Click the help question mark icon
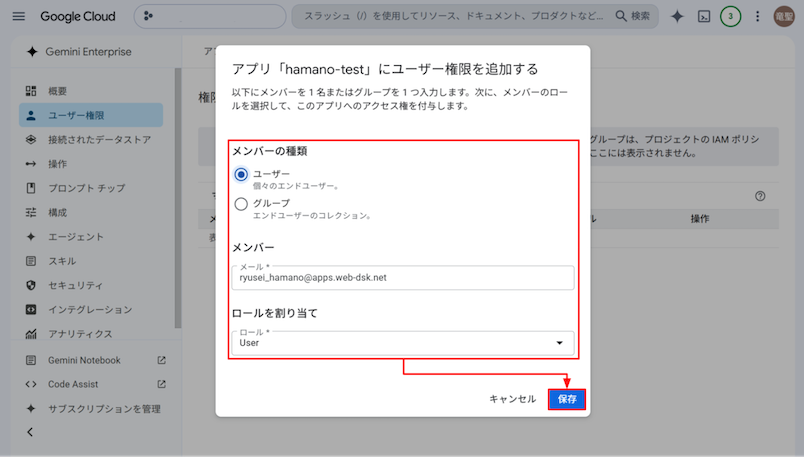This screenshot has height=457, width=804. (x=760, y=196)
